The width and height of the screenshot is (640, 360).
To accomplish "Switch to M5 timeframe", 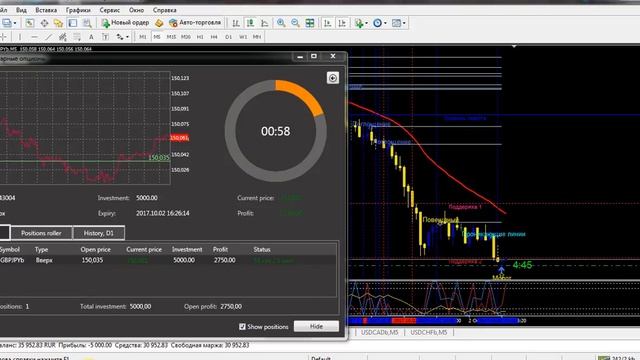I will click(x=157, y=37).
